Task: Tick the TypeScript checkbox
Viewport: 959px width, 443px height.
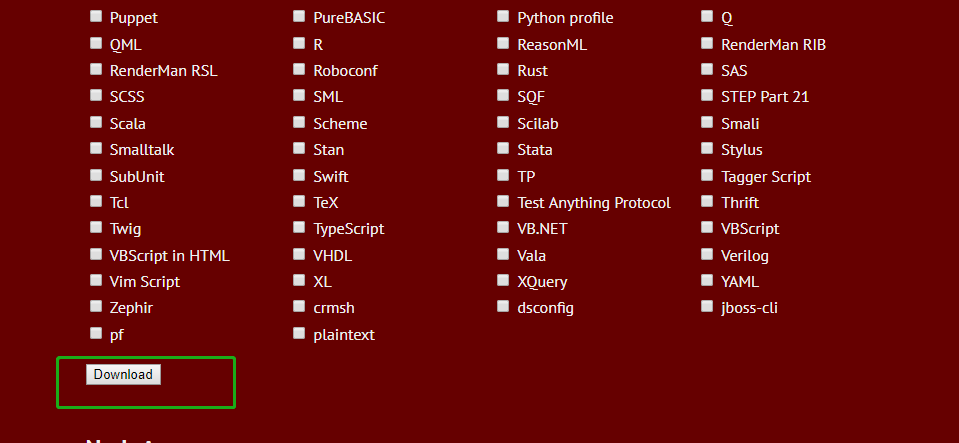Action: tap(299, 228)
